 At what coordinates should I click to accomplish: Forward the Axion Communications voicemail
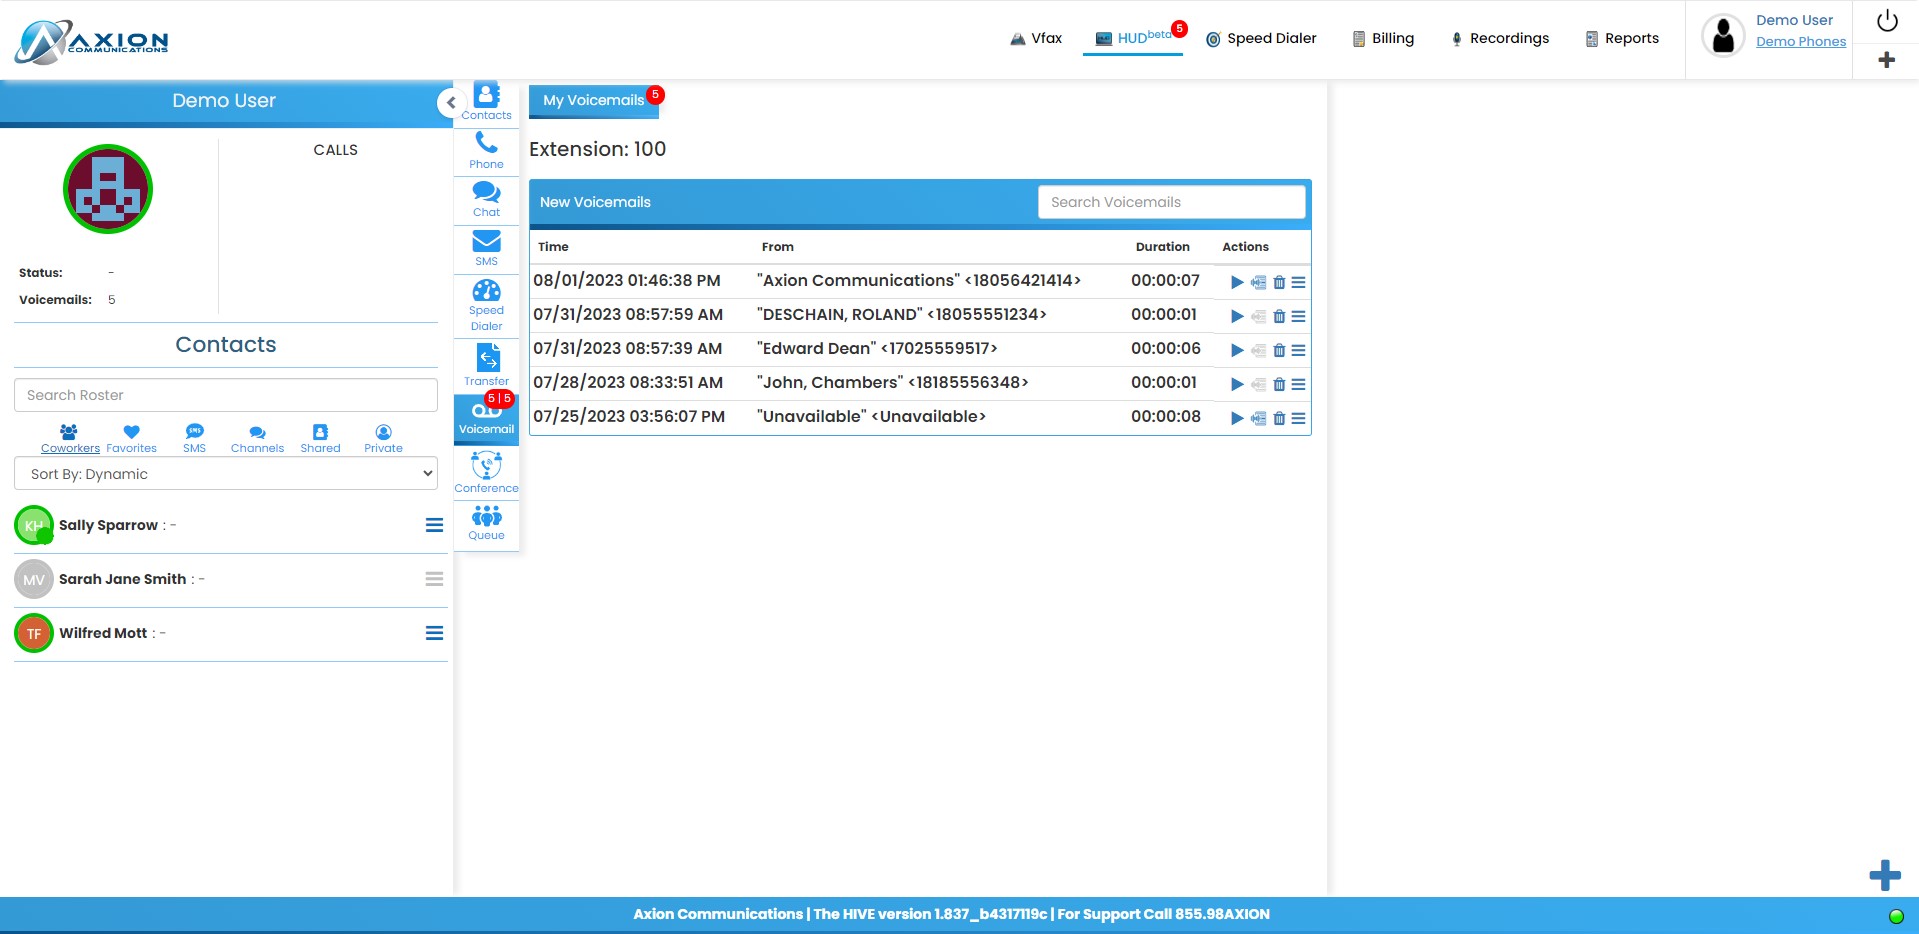click(x=1258, y=283)
